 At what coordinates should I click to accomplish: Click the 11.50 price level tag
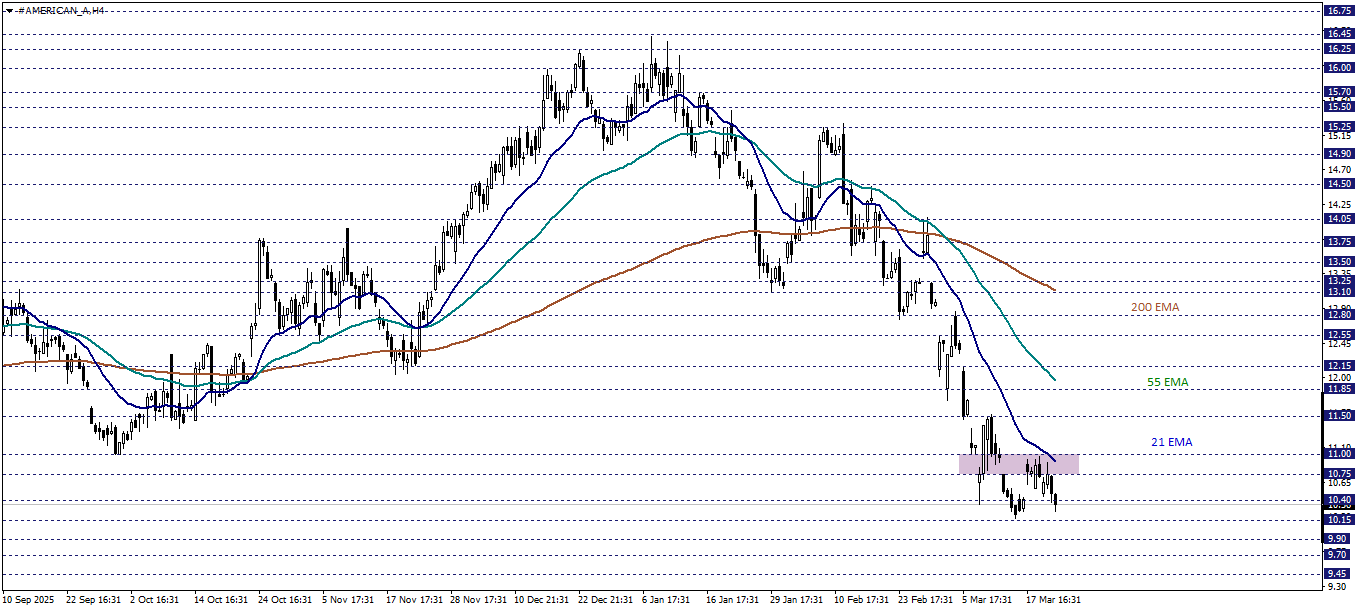click(x=1338, y=415)
